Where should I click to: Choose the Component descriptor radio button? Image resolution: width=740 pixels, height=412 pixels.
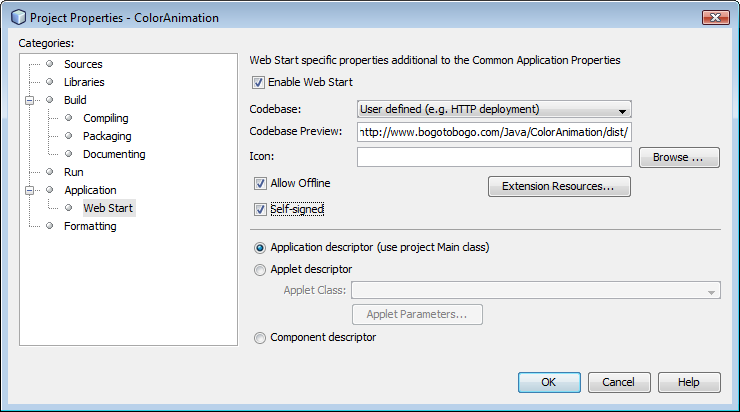coord(260,338)
